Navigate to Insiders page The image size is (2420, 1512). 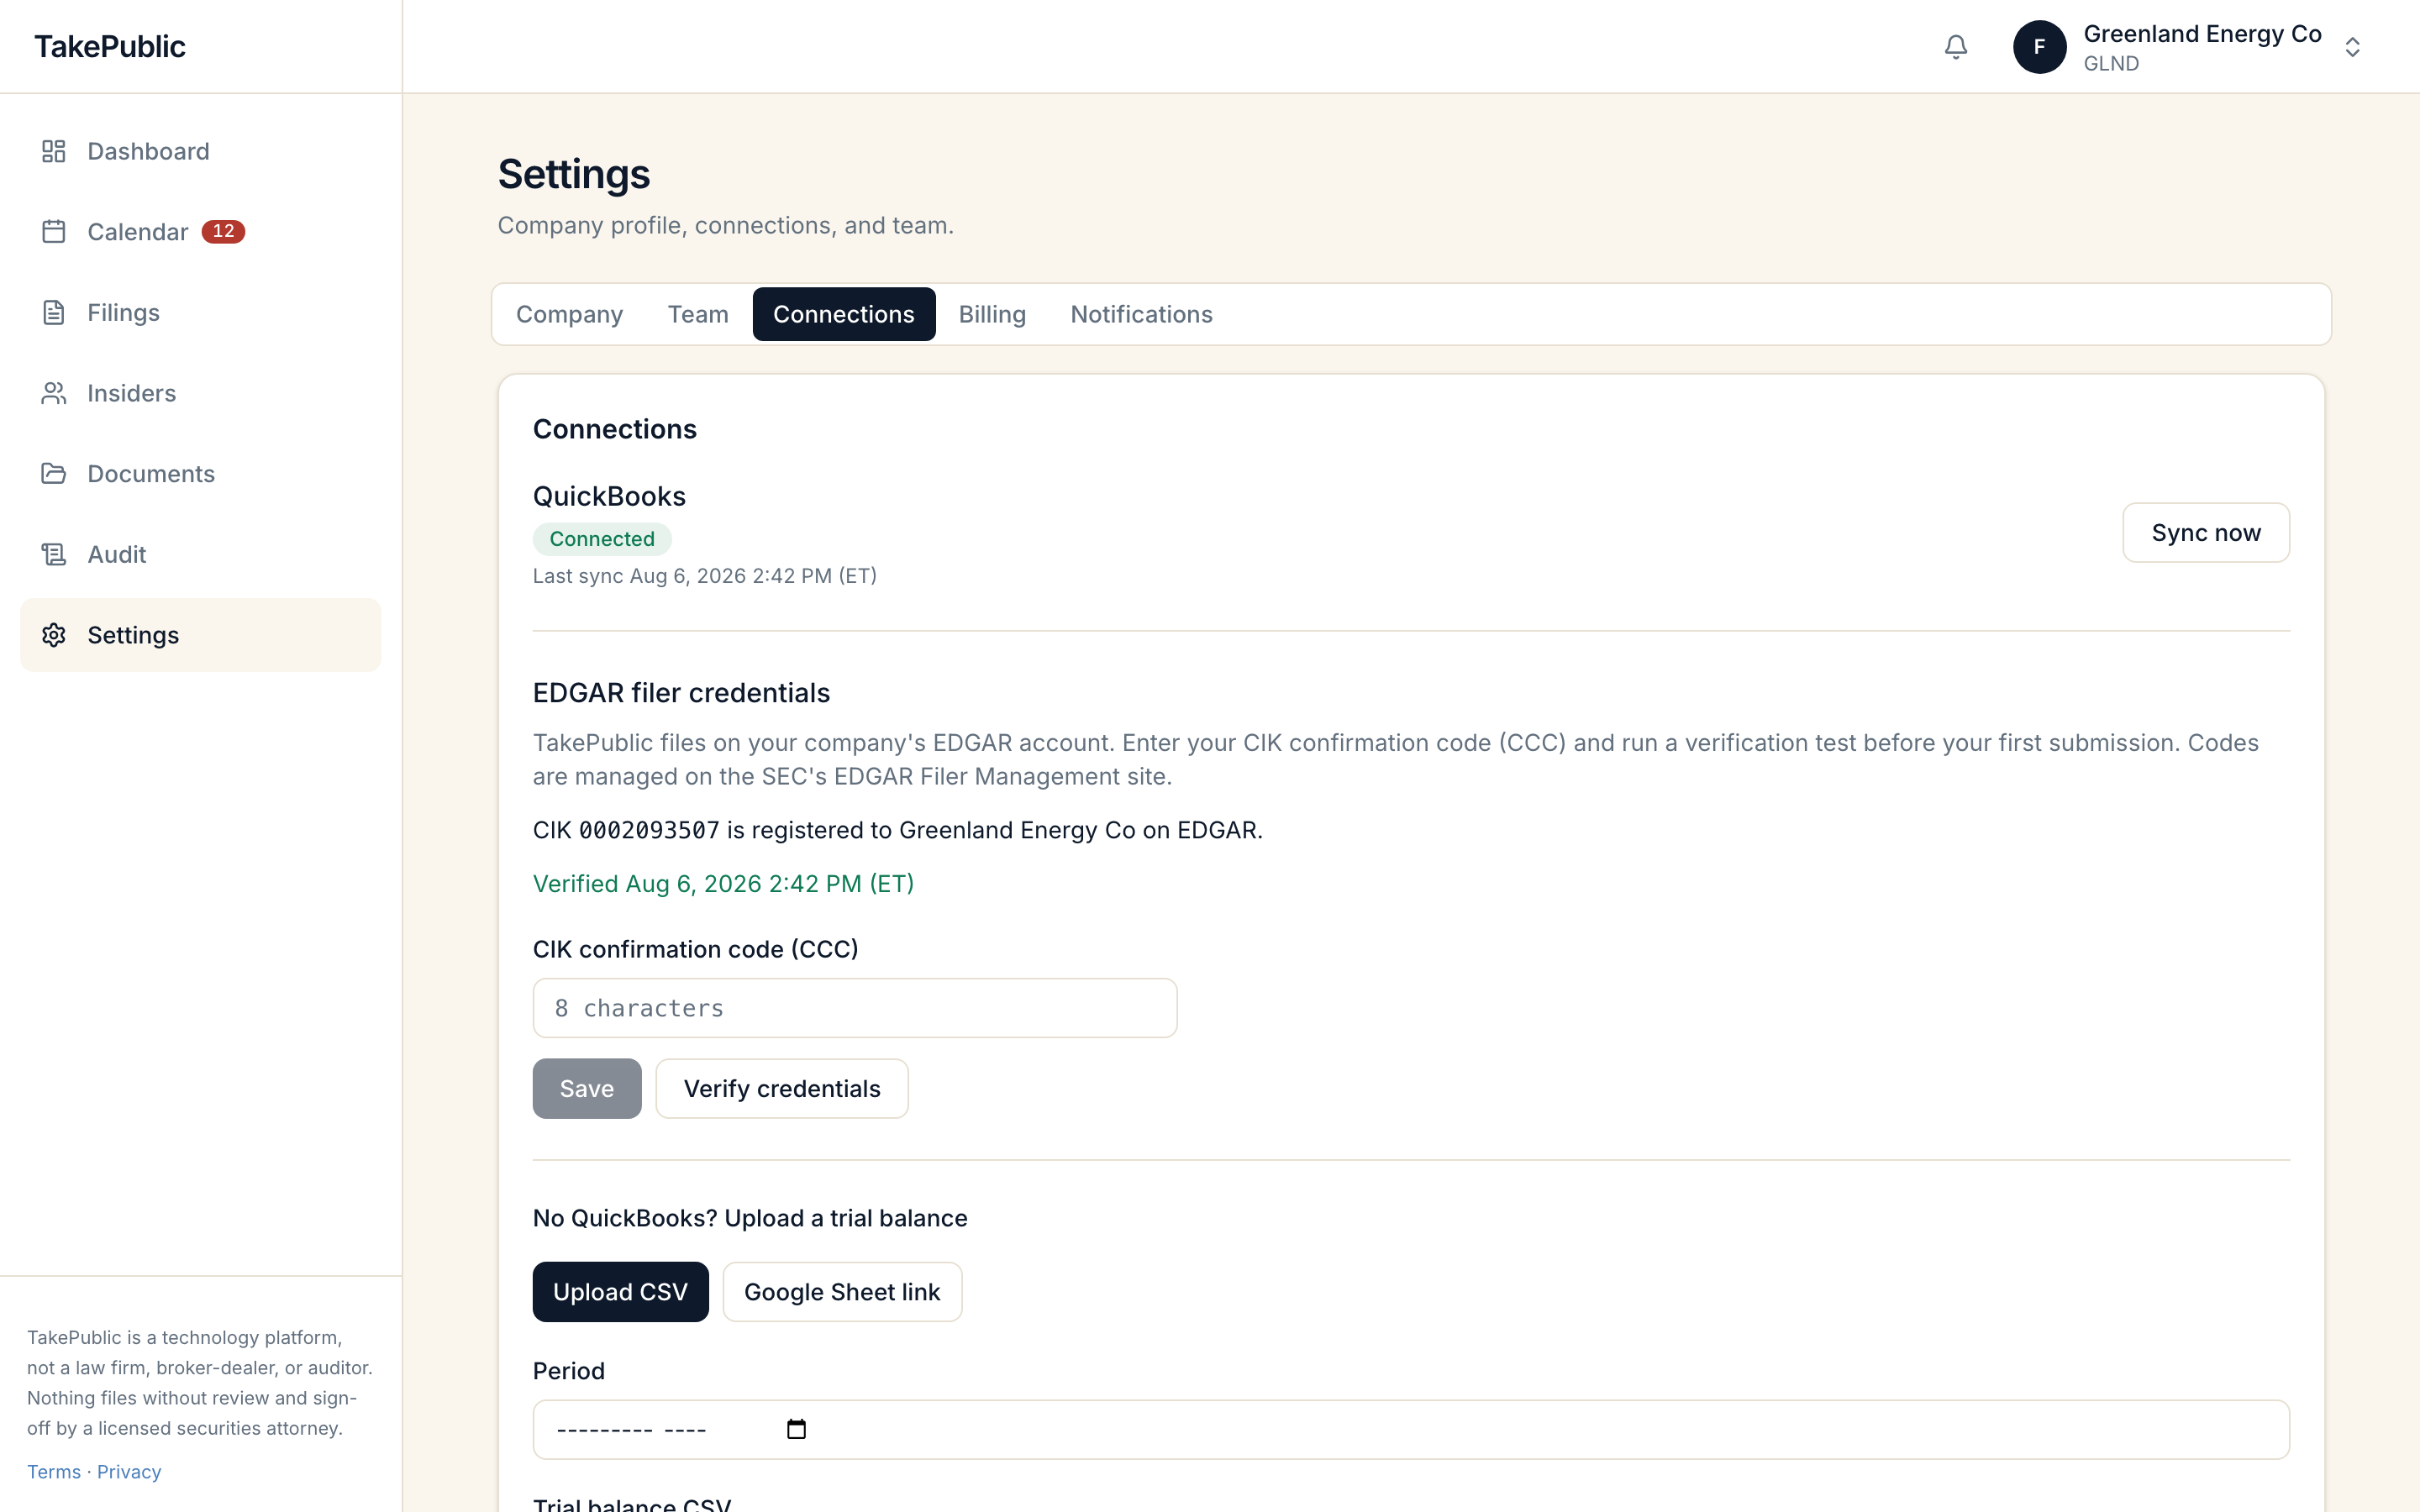(x=200, y=393)
